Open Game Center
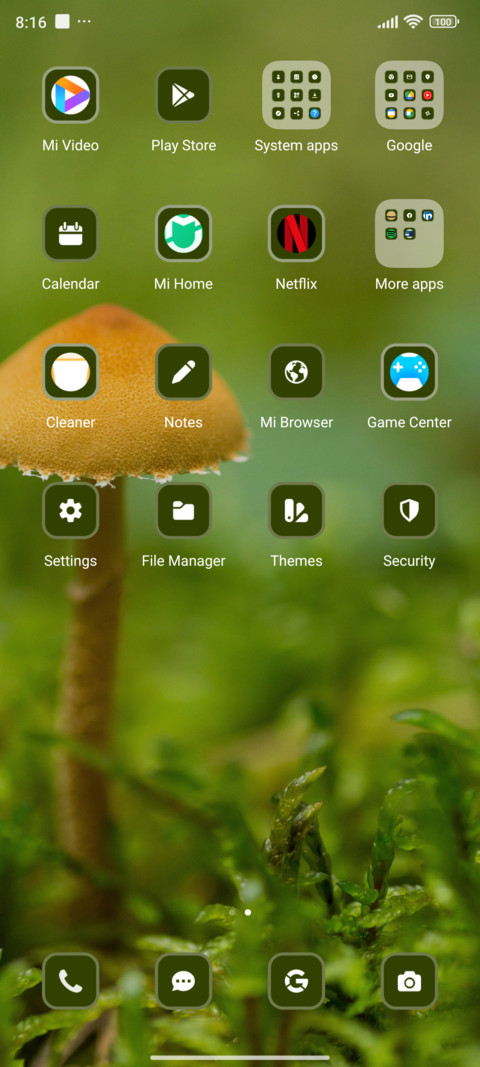 (409, 372)
